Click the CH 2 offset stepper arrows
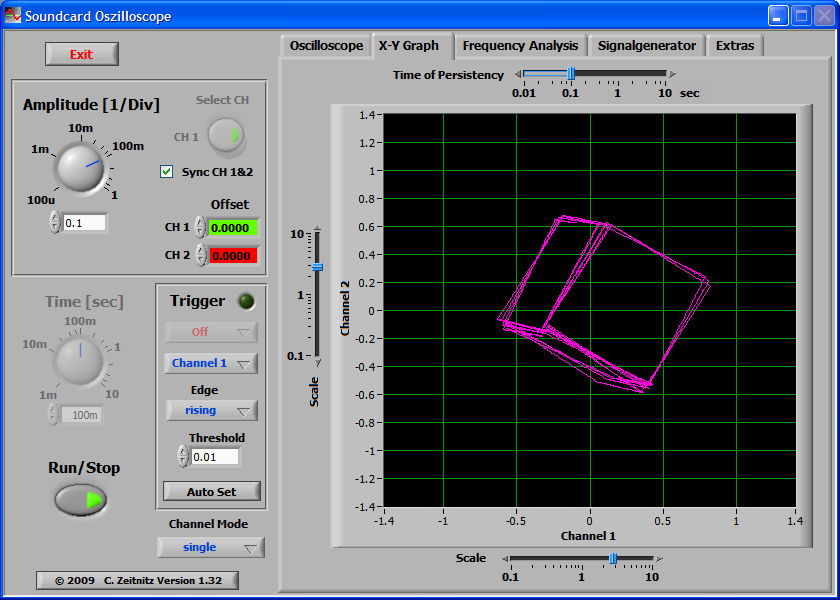Screen dimensions: 840x600 point(200,255)
